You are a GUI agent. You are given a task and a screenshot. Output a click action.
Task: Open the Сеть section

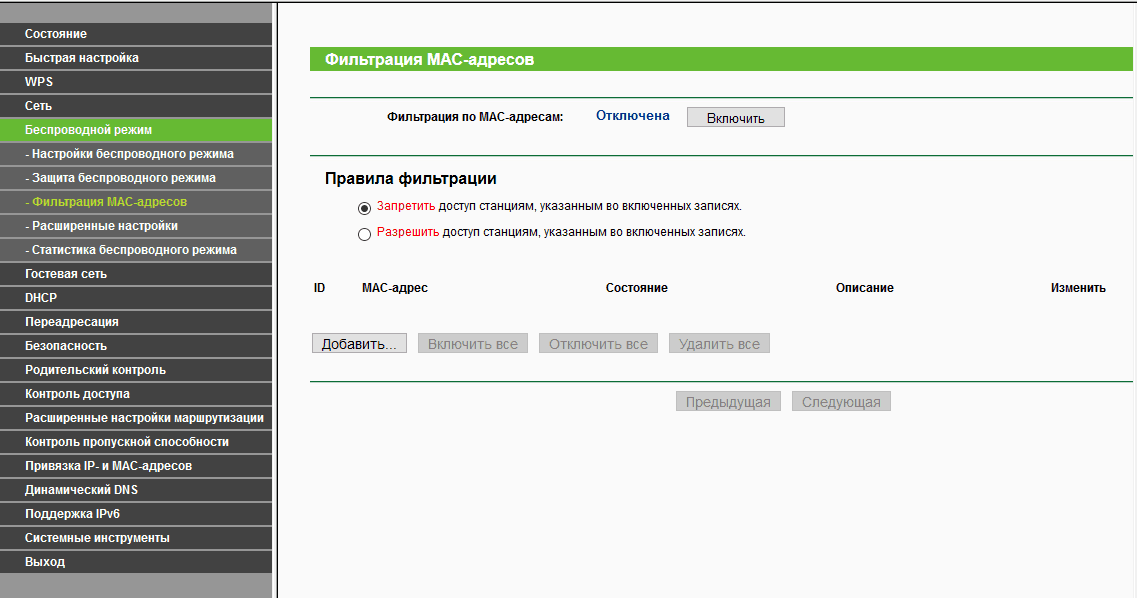[136, 106]
